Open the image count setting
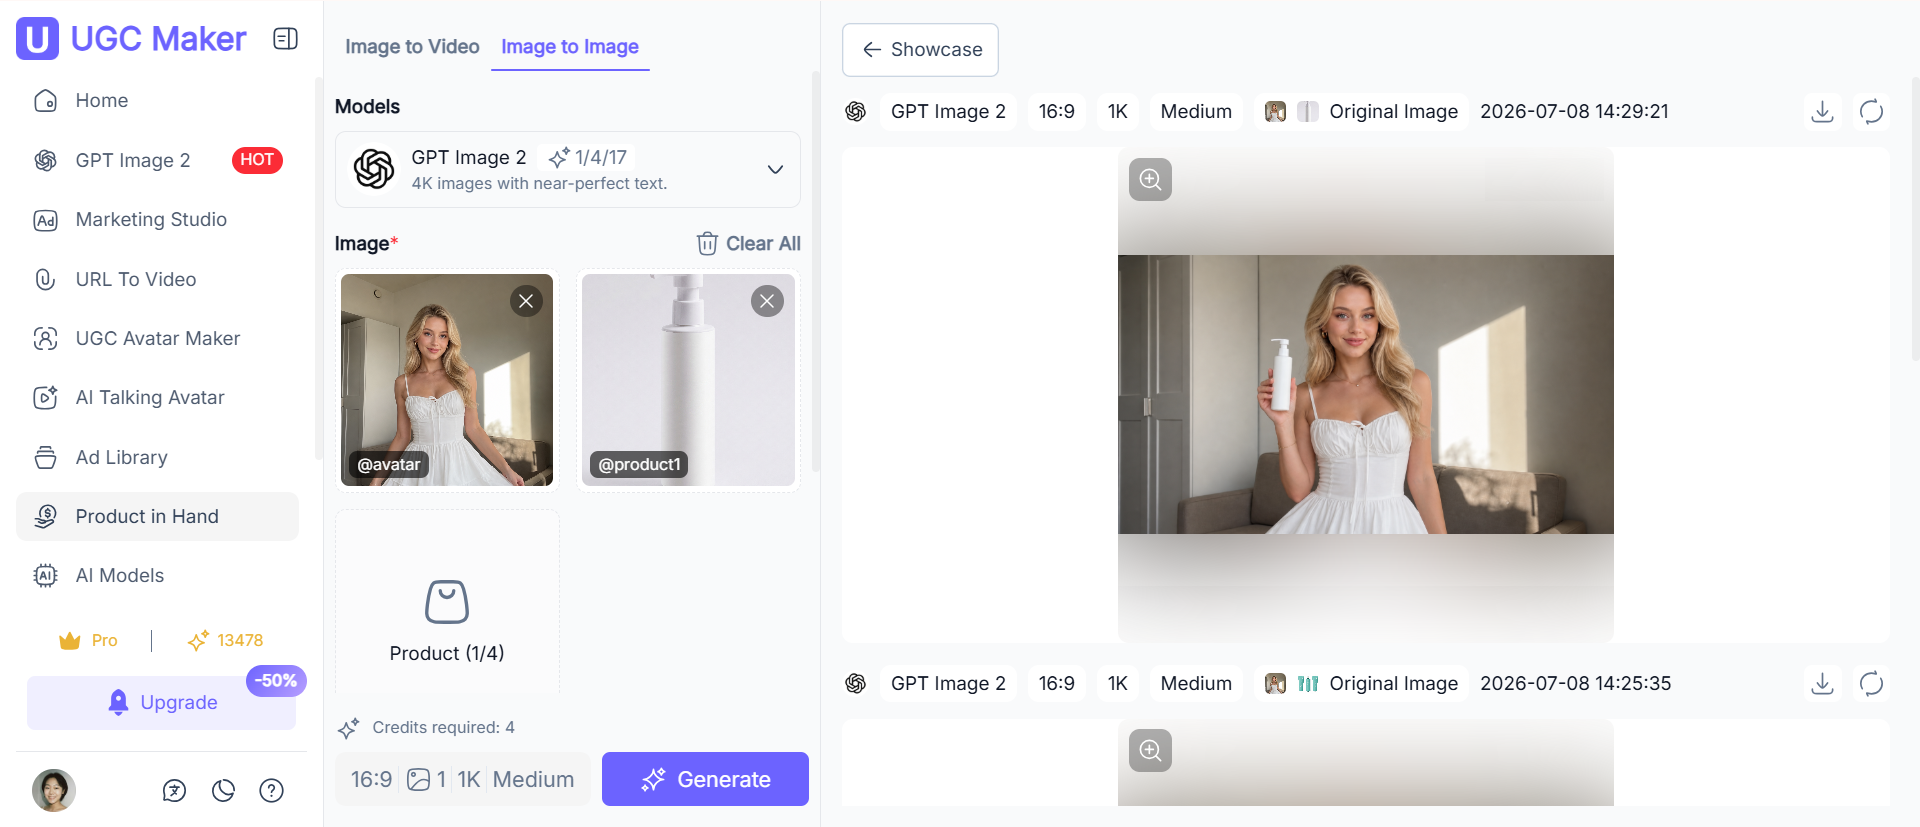 click(x=426, y=779)
